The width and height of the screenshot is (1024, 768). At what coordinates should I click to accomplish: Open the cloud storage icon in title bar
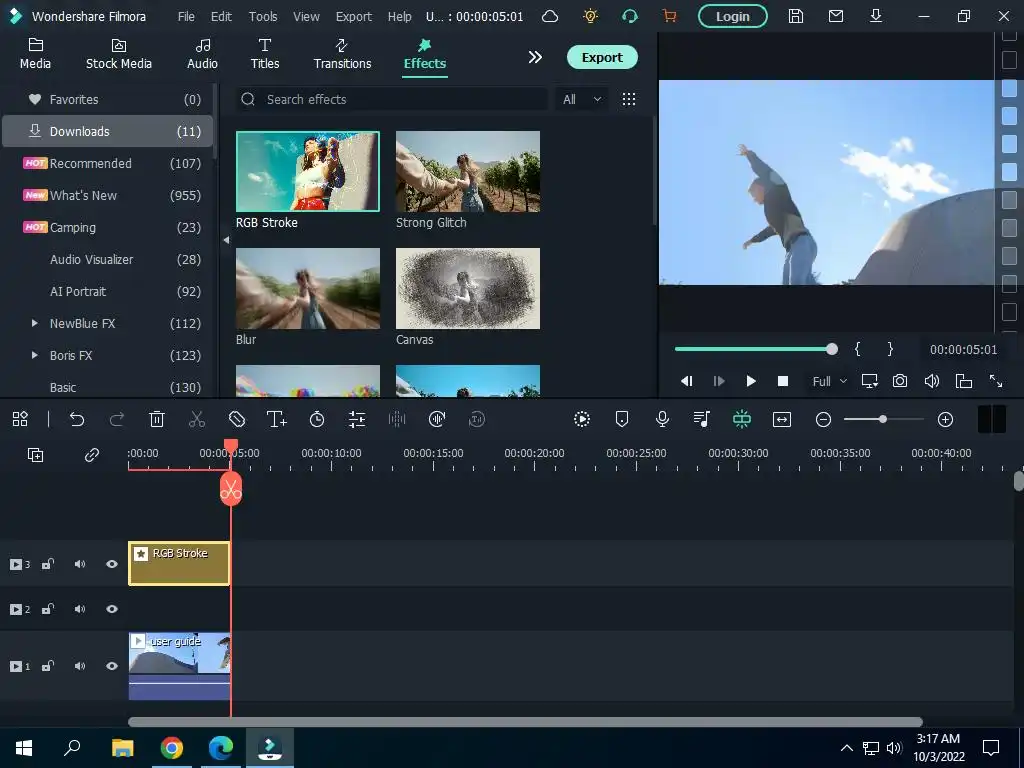(550, 16)
